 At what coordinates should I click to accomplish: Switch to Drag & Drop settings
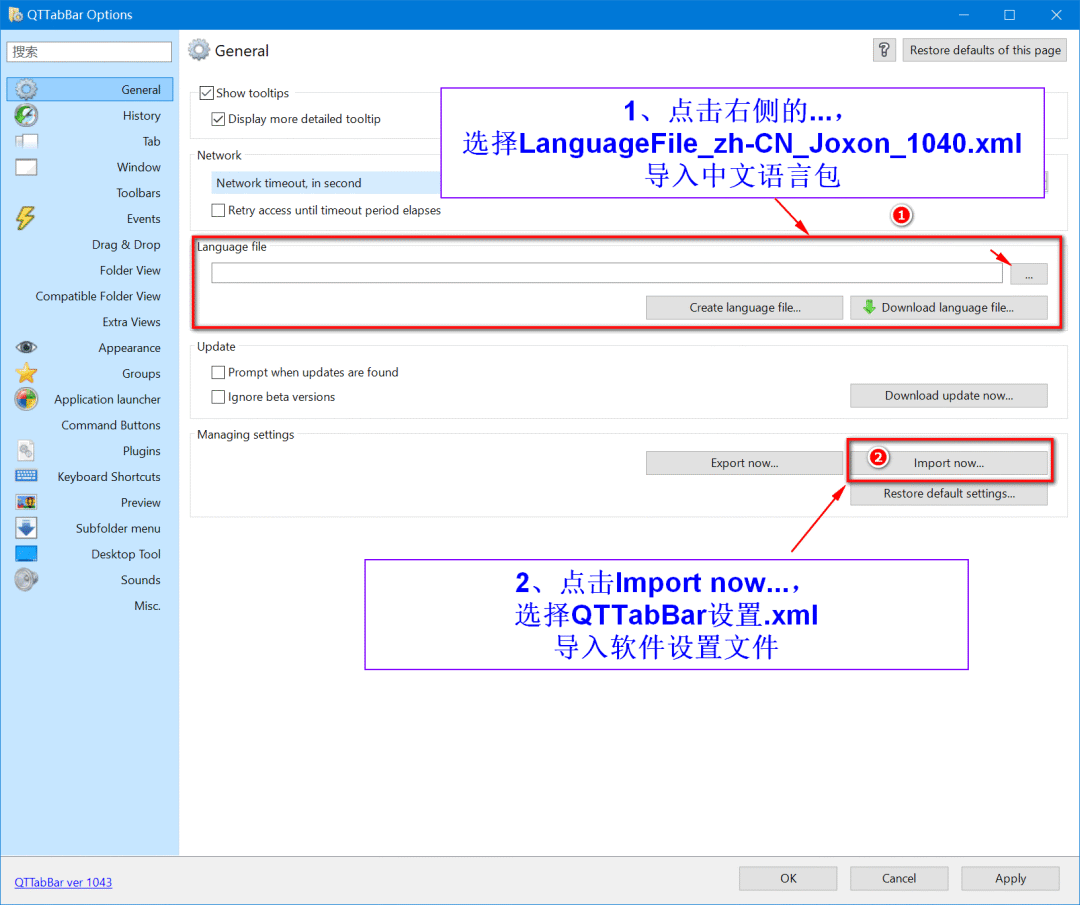pos(126,245)
